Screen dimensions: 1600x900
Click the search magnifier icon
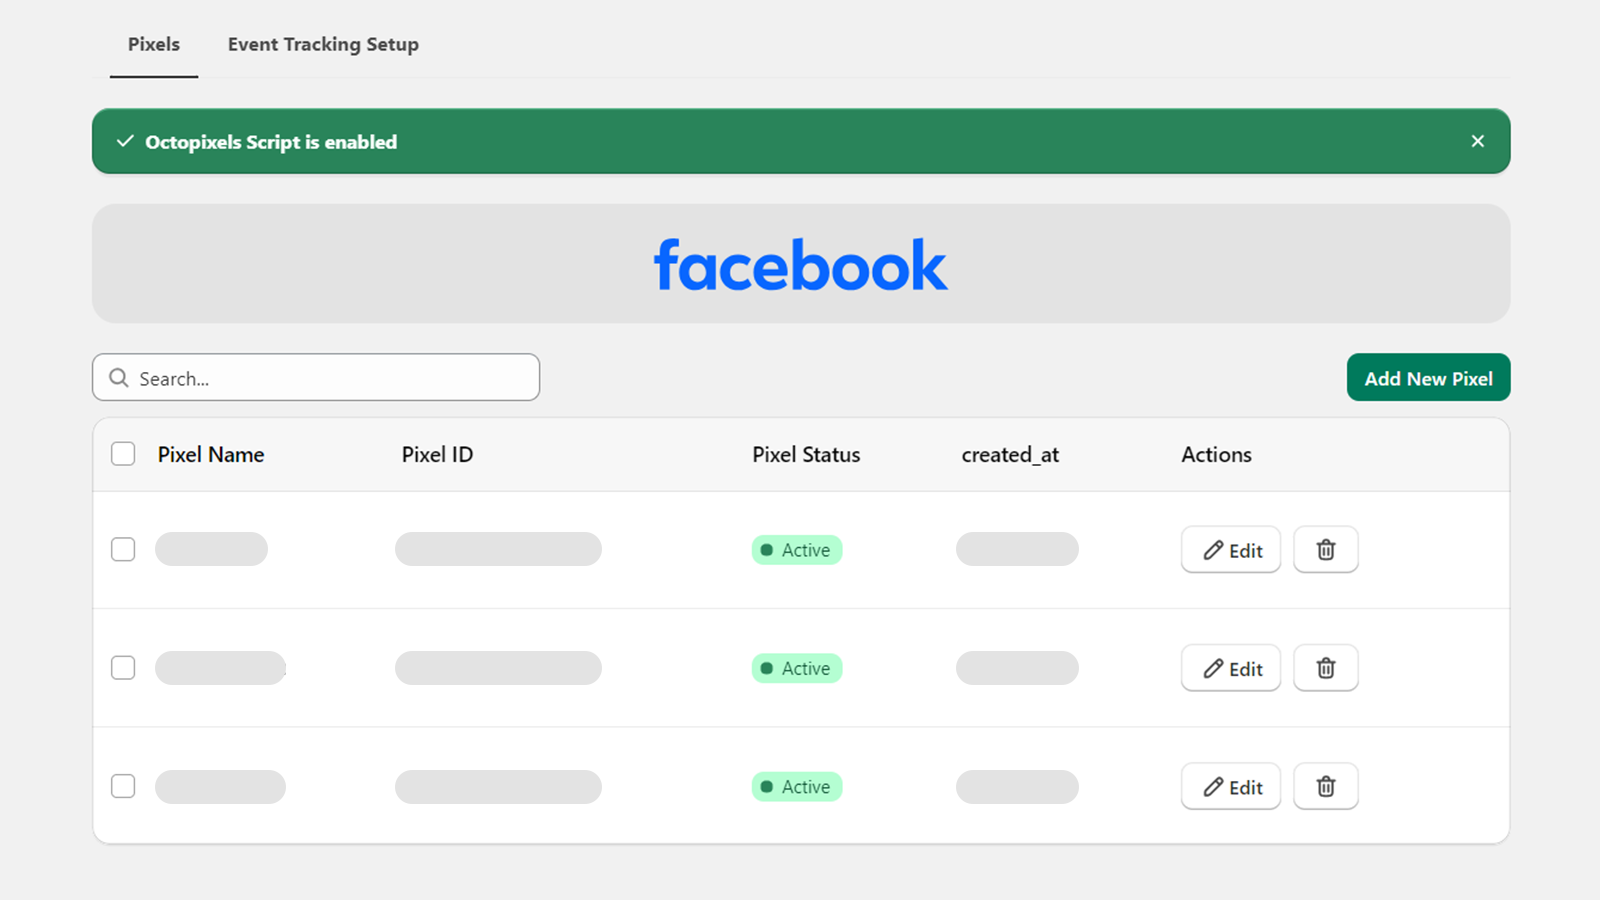(119, 378)
